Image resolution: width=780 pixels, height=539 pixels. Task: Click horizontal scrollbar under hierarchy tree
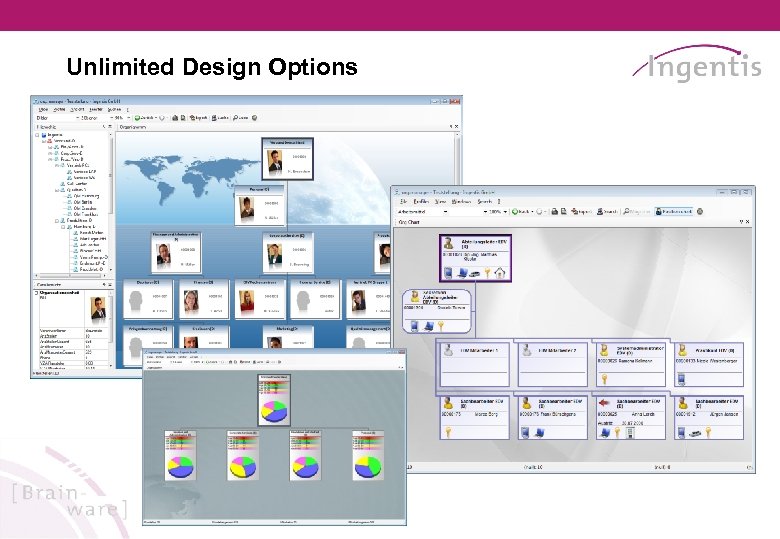(71, 275)
